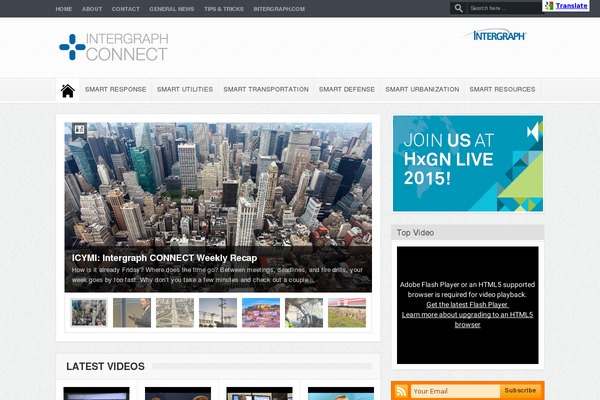
Task: Focus the Search here field
Action: tap(505, 8)
